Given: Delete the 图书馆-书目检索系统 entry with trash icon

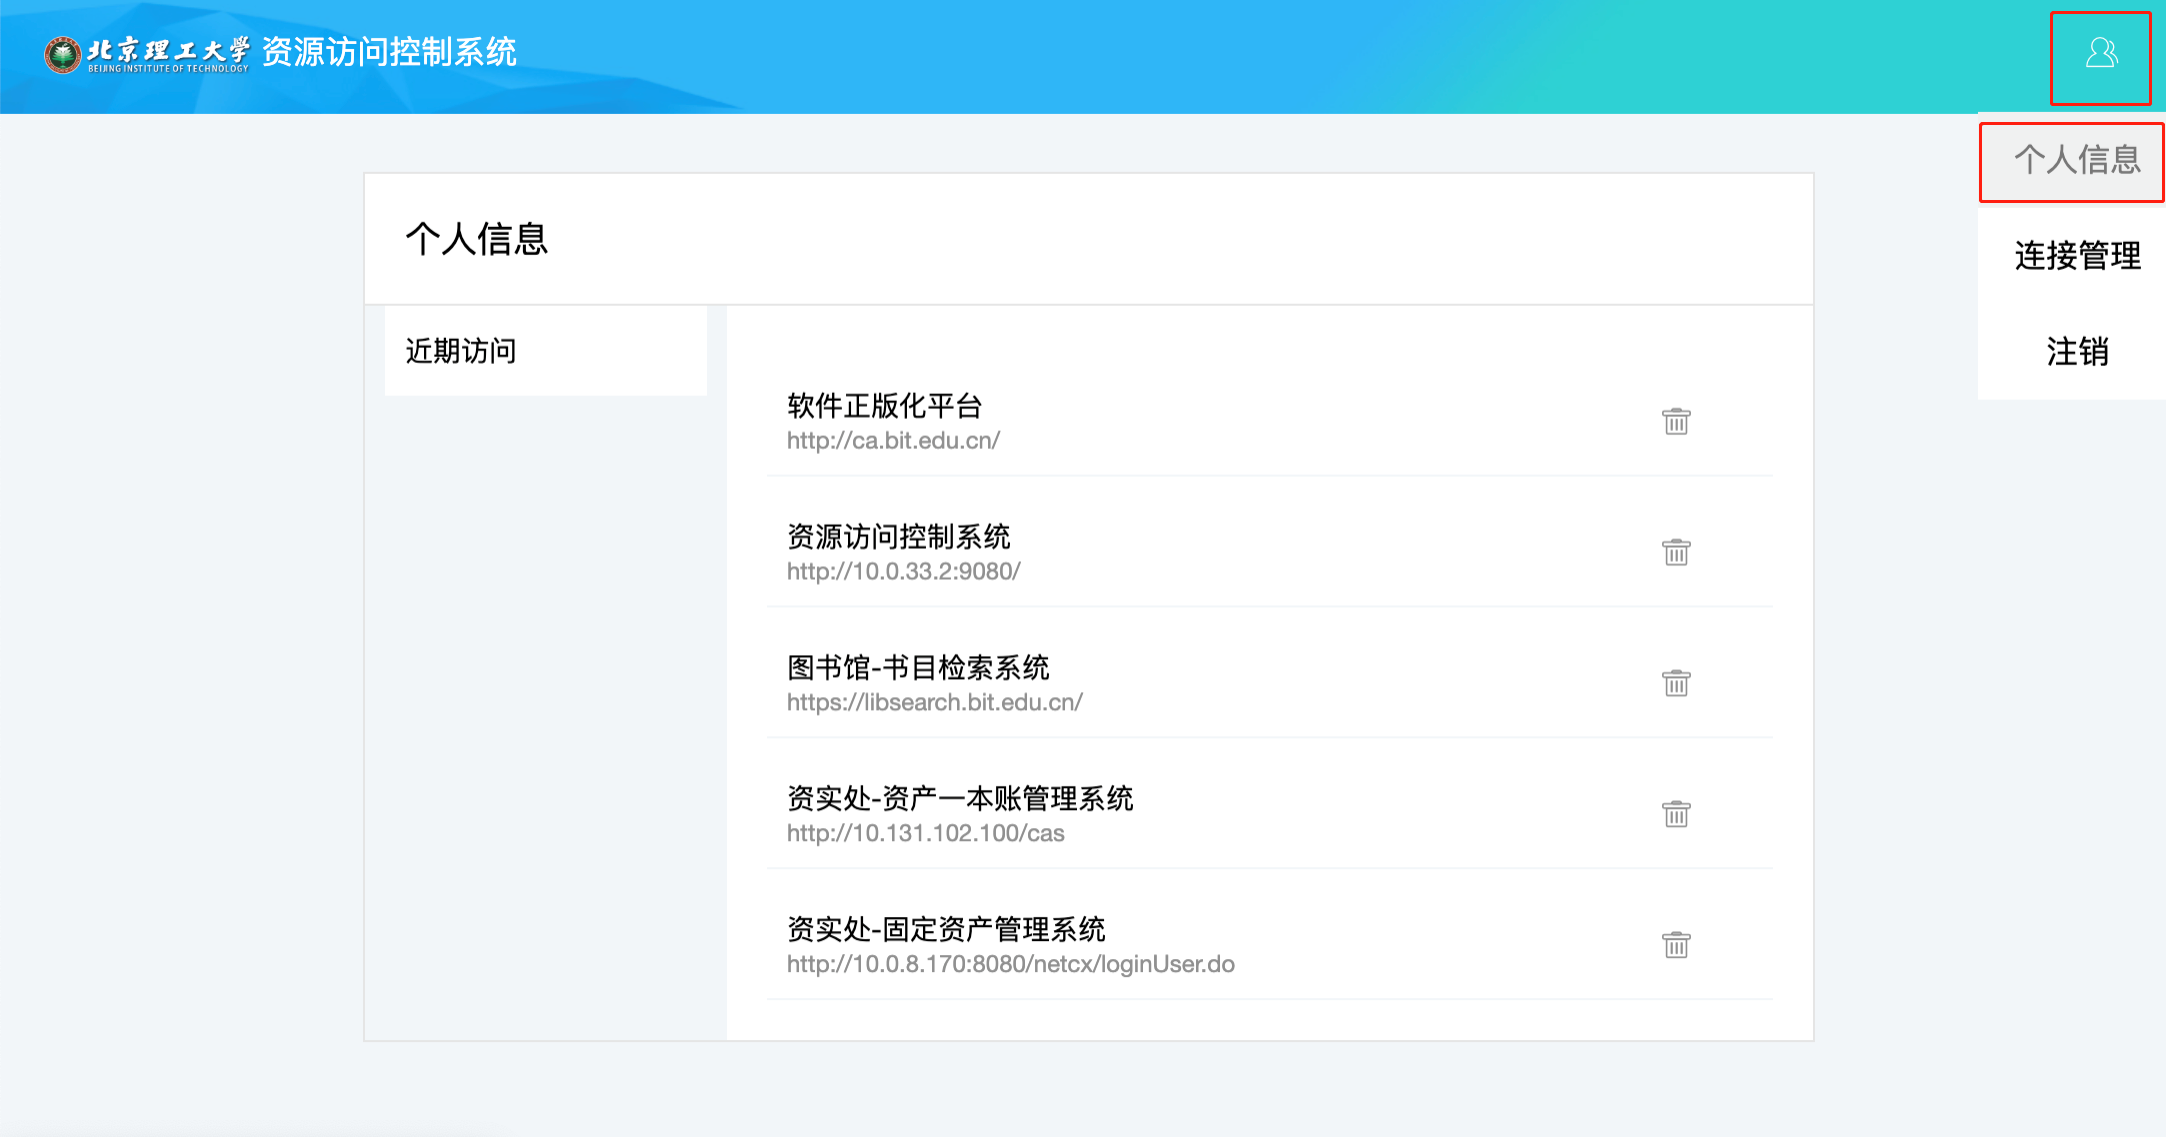Looking at the screenshot, I should (1676, 683).
